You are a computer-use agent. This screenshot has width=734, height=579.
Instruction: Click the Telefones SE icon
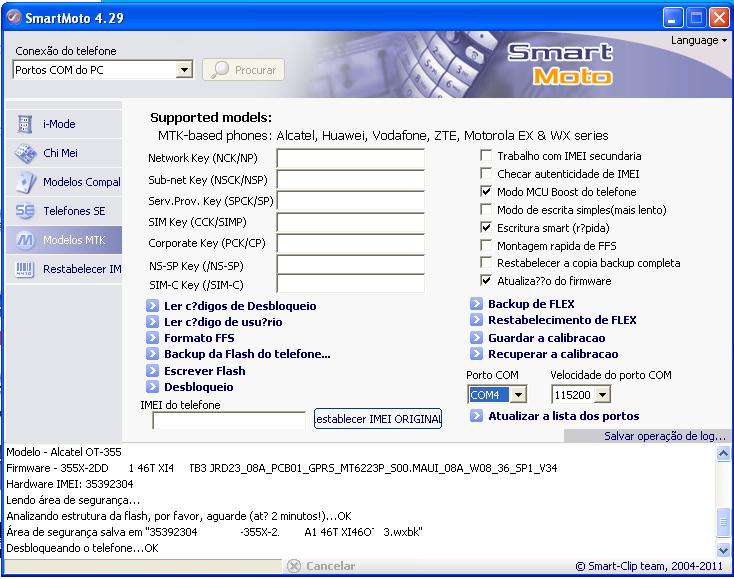click(25, 211)
